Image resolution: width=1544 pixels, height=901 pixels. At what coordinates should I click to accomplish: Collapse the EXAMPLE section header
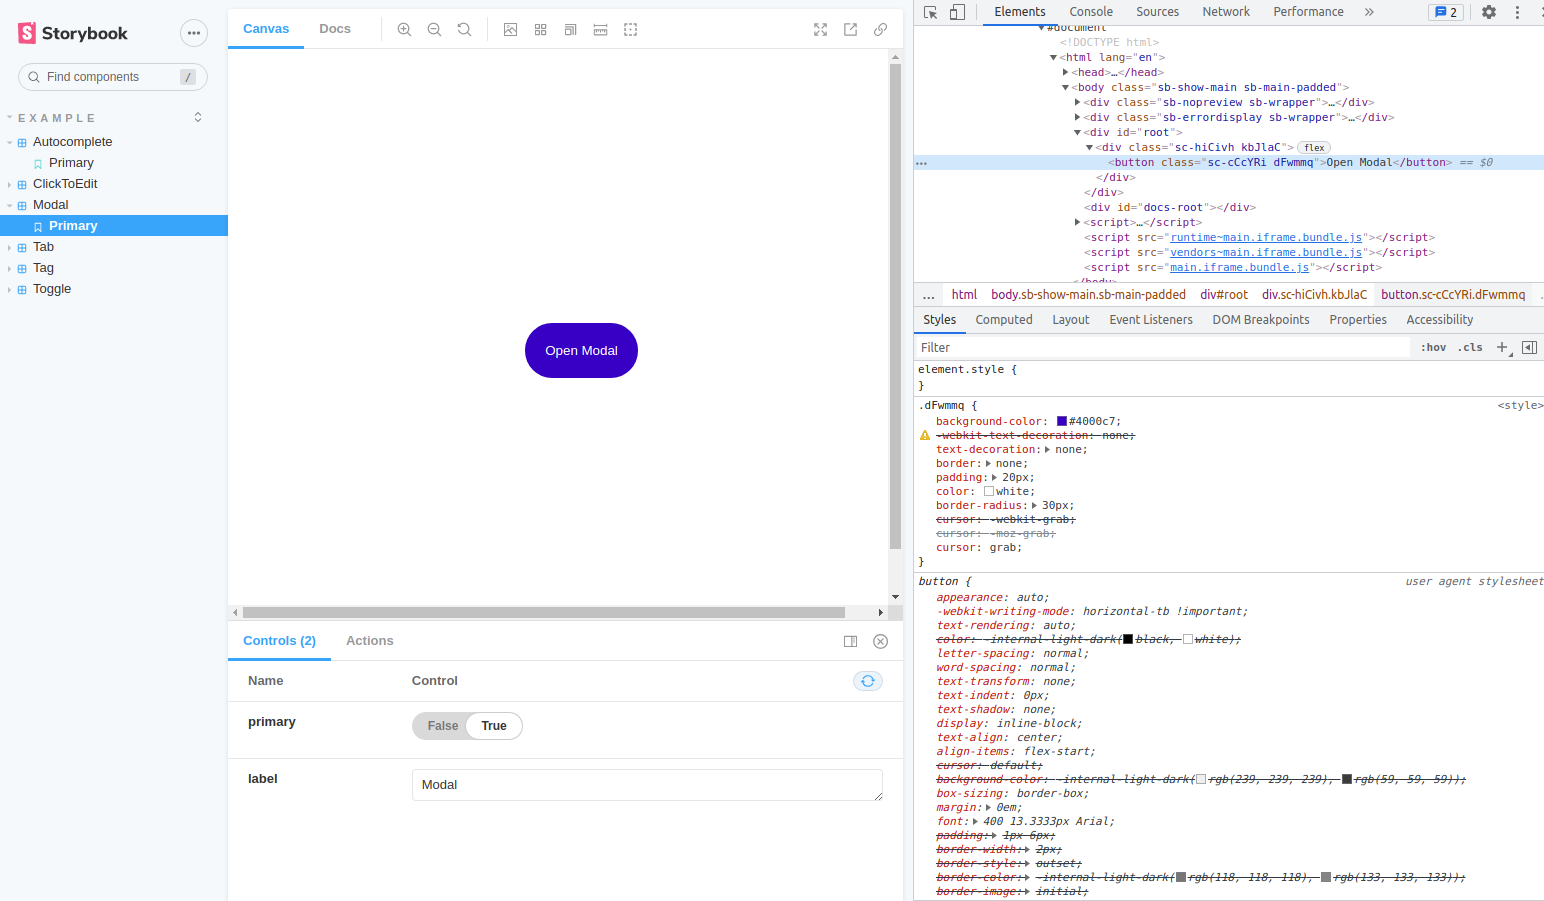[56, 118]
